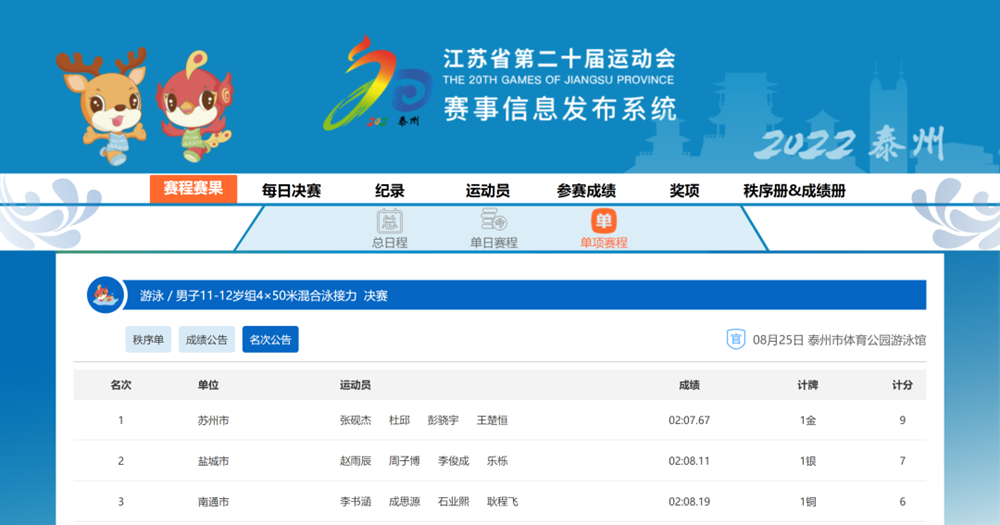Screen dimensions: 1000x525
Task: Click the official 官 badge icon
Action: coord(736,339)
